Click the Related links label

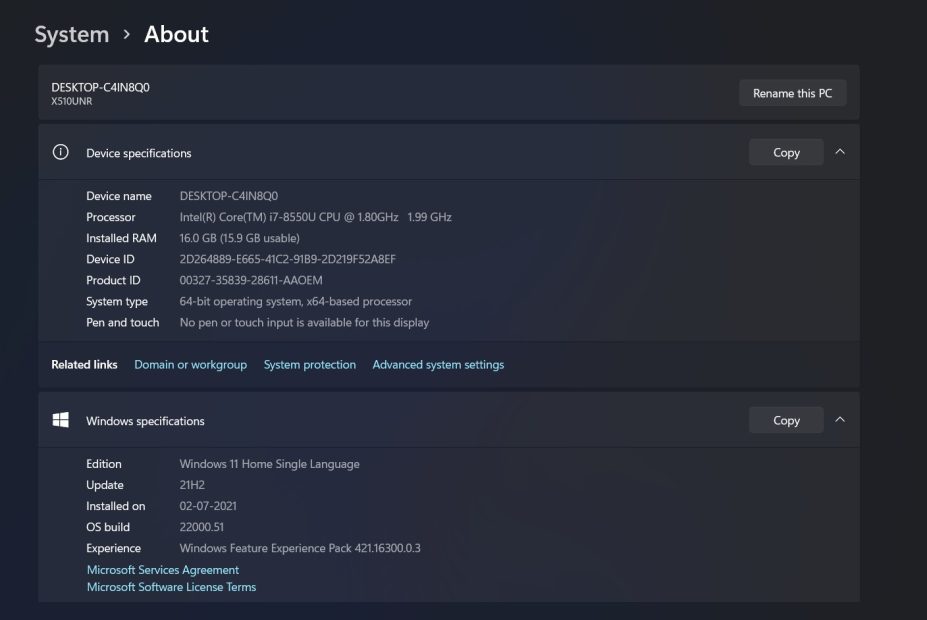(85, 365)
